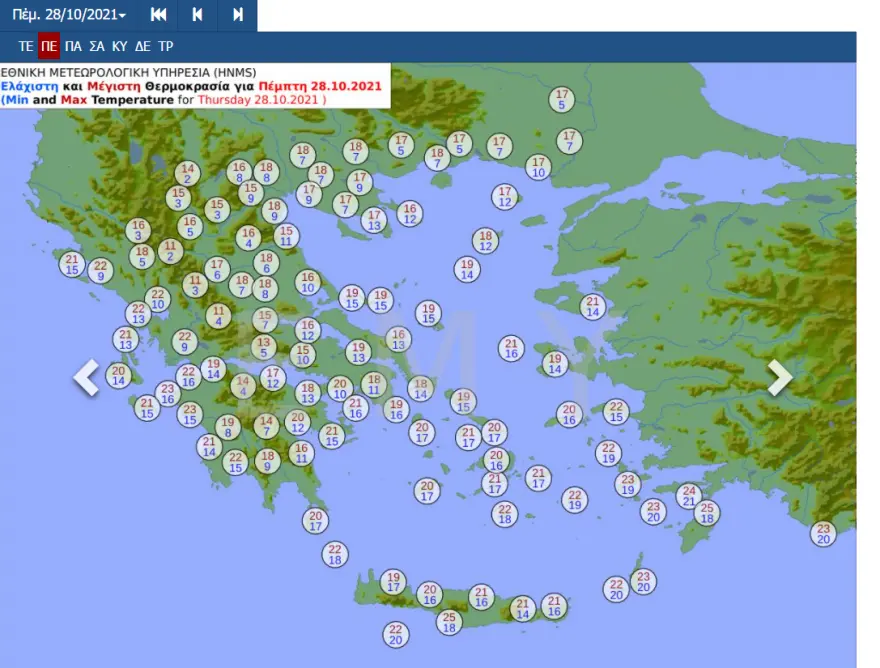Screen dimensions: 880x668
Task: Jump to the first forecast day
Action: (x=158, y=15)
